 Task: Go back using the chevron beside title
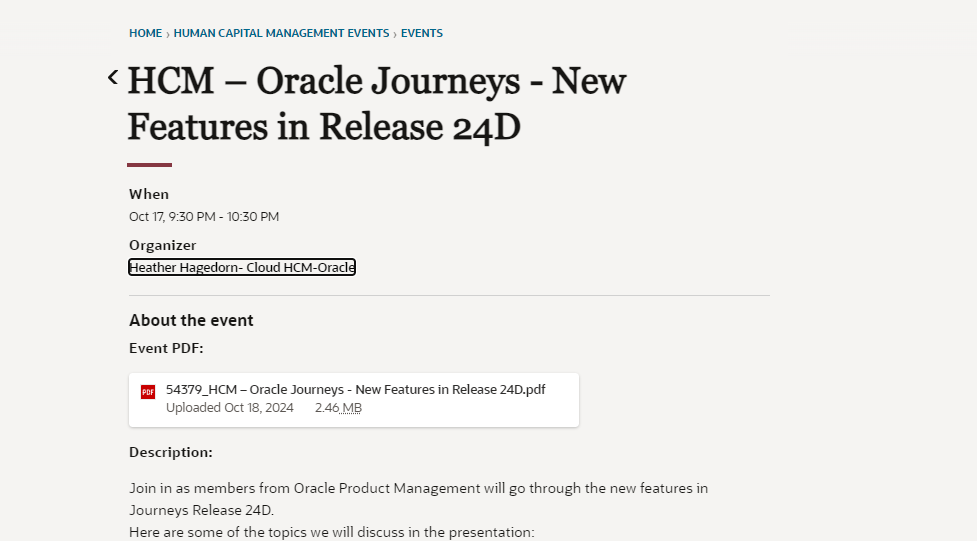(113, 77)
